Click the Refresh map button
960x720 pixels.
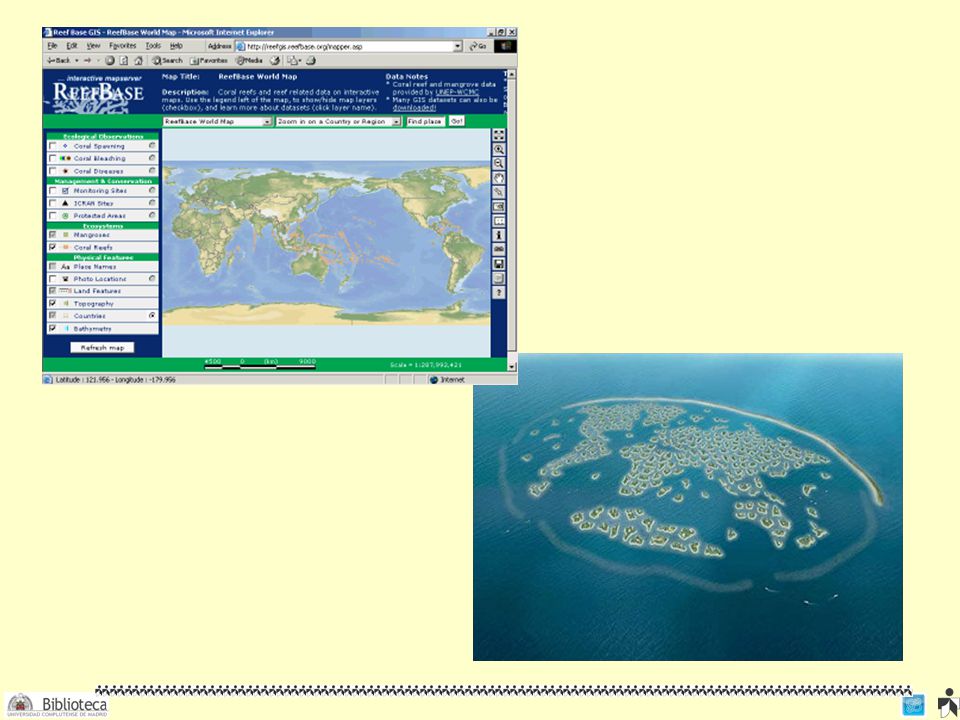pyautogui.click(x=102, y=347)
